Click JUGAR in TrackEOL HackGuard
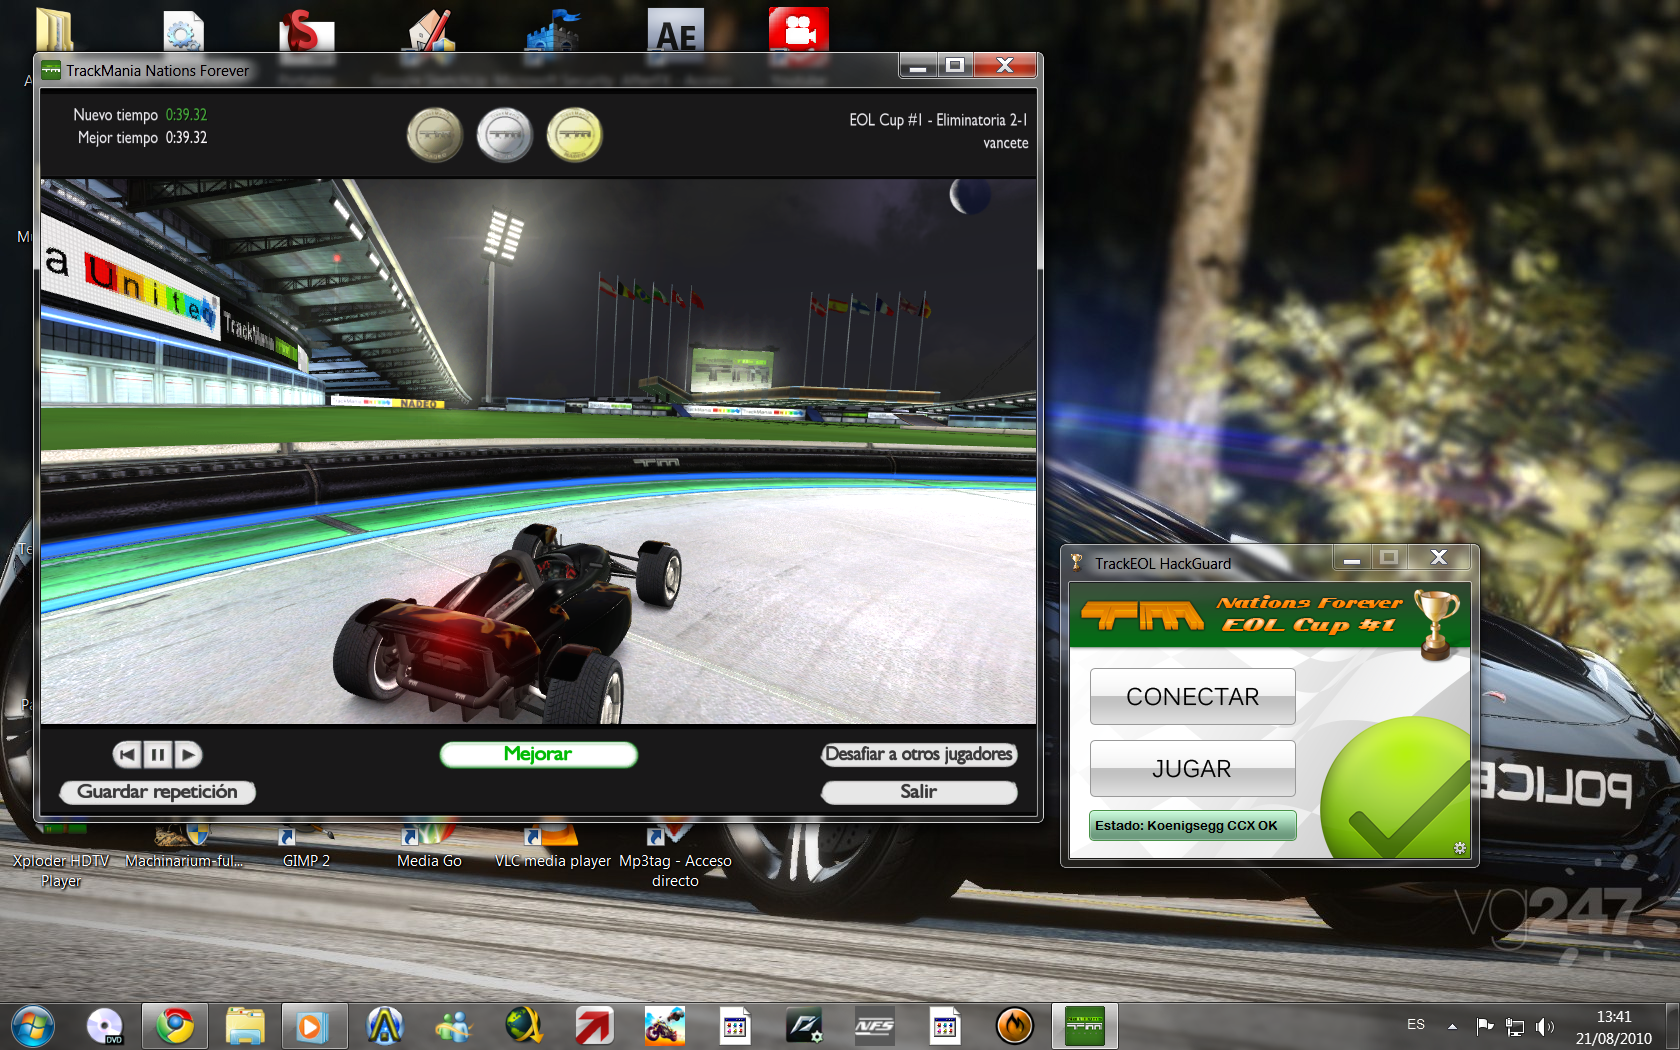The width and height of the screenshot is (1680, 1050). [1192, 768]
